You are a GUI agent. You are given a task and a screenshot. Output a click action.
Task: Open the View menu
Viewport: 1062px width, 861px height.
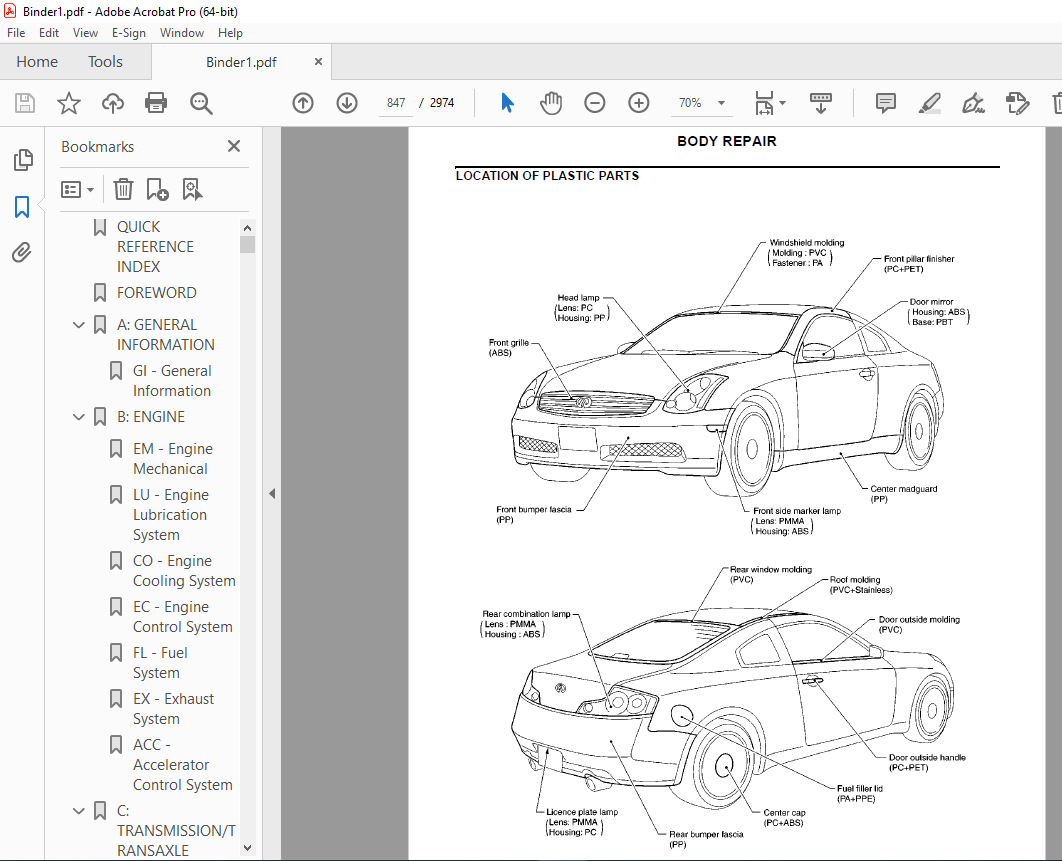coord(85,33)
